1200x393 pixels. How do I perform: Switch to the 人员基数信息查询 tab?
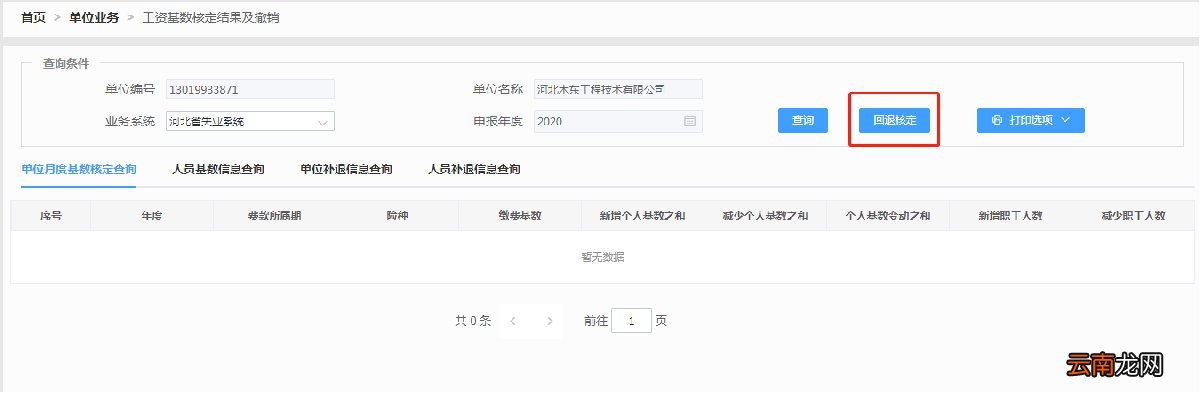(218, 169)
